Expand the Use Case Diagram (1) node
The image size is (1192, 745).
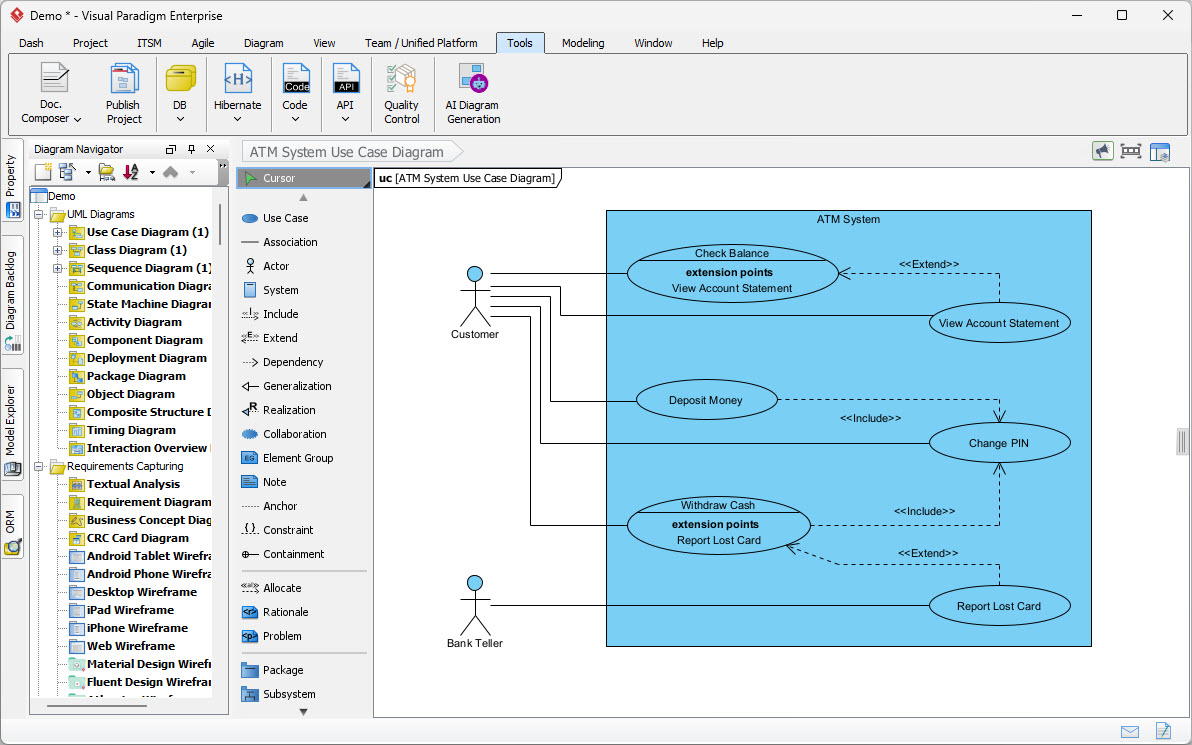tap(58, 232)
